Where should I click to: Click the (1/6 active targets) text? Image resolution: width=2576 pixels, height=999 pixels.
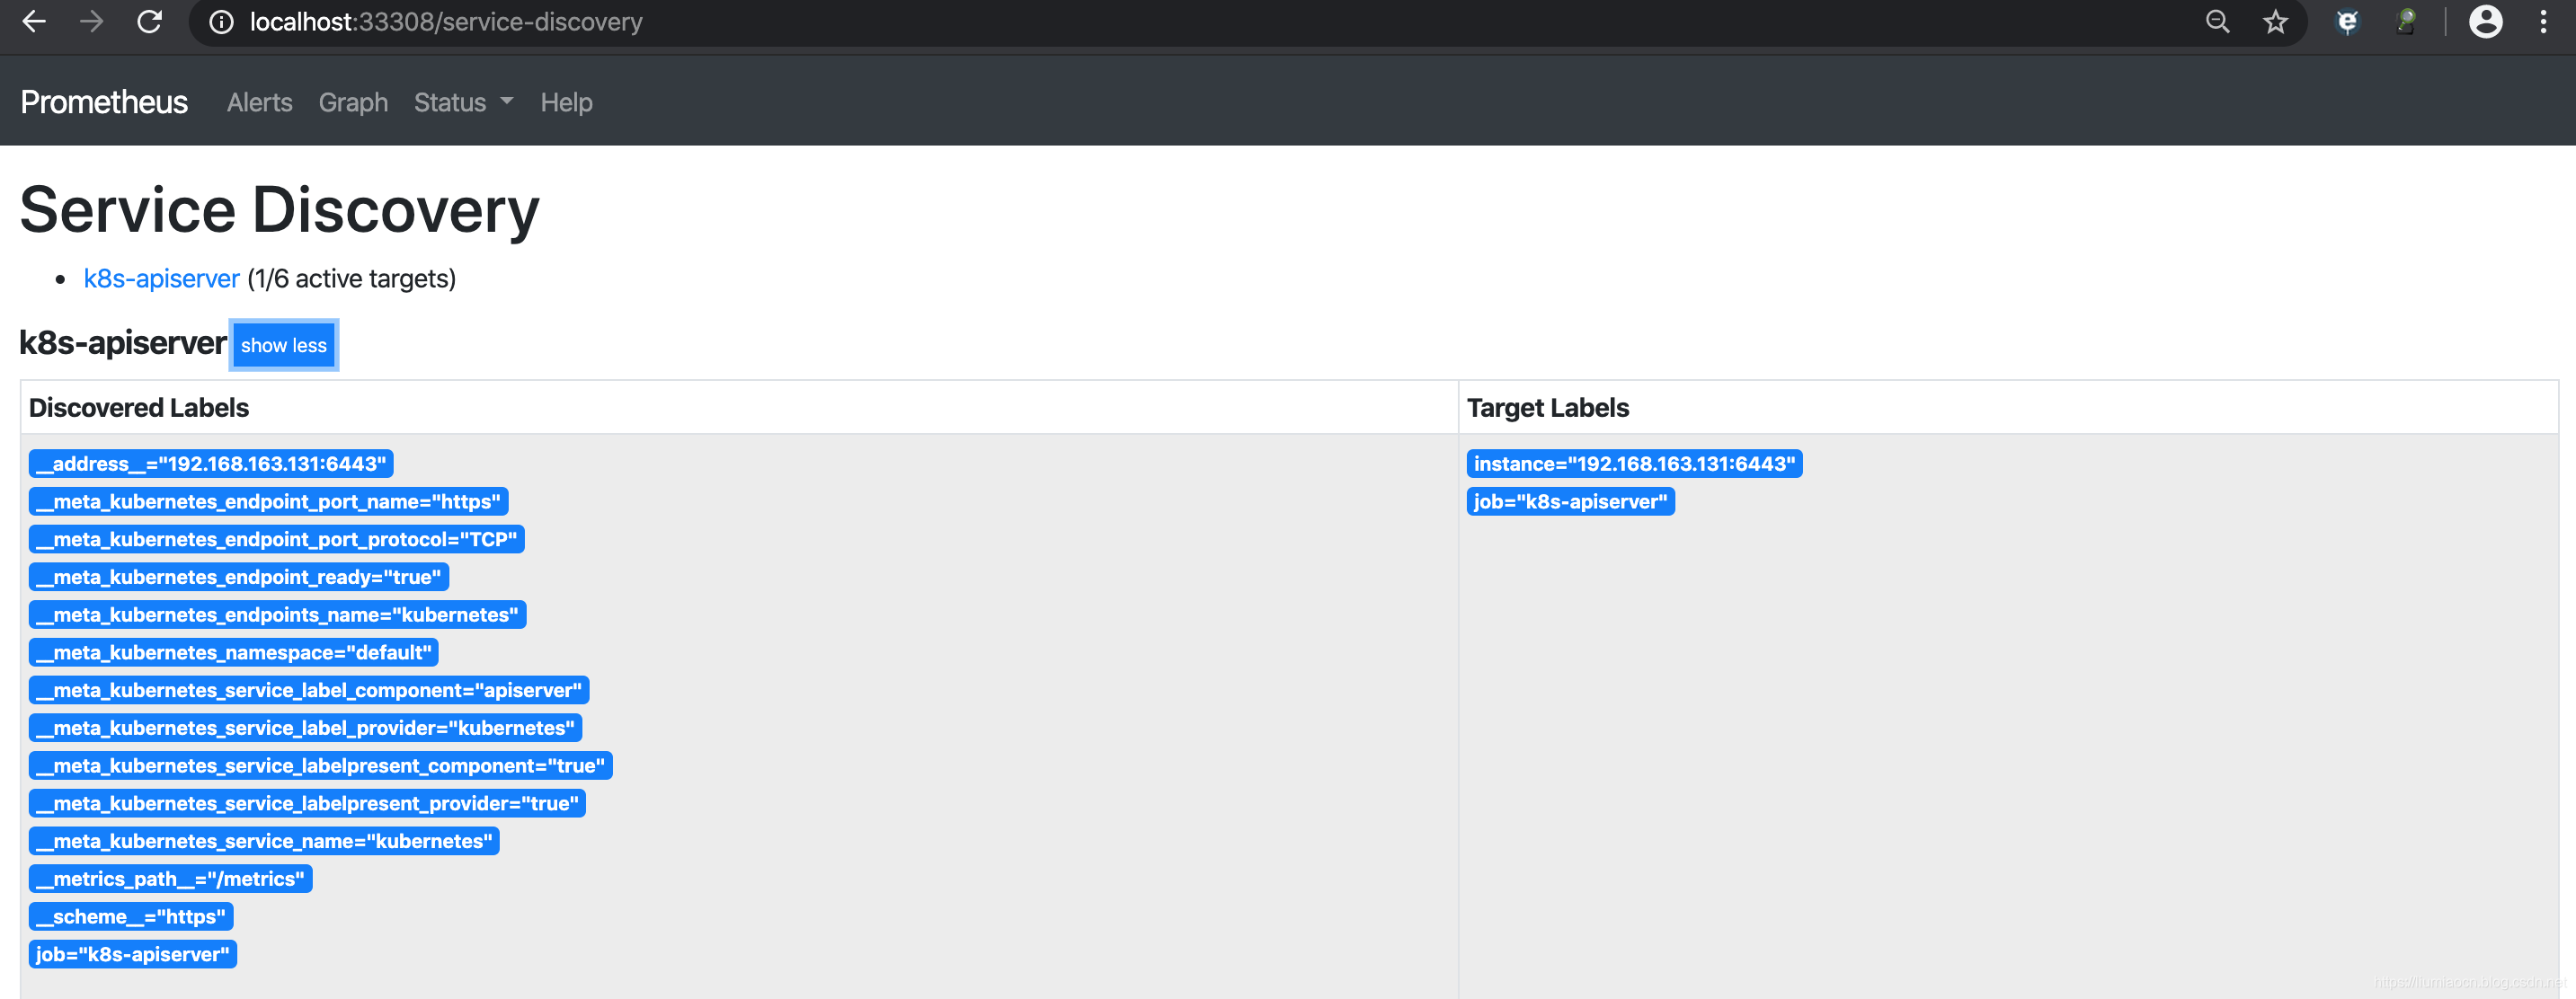(x=351, y=278)
